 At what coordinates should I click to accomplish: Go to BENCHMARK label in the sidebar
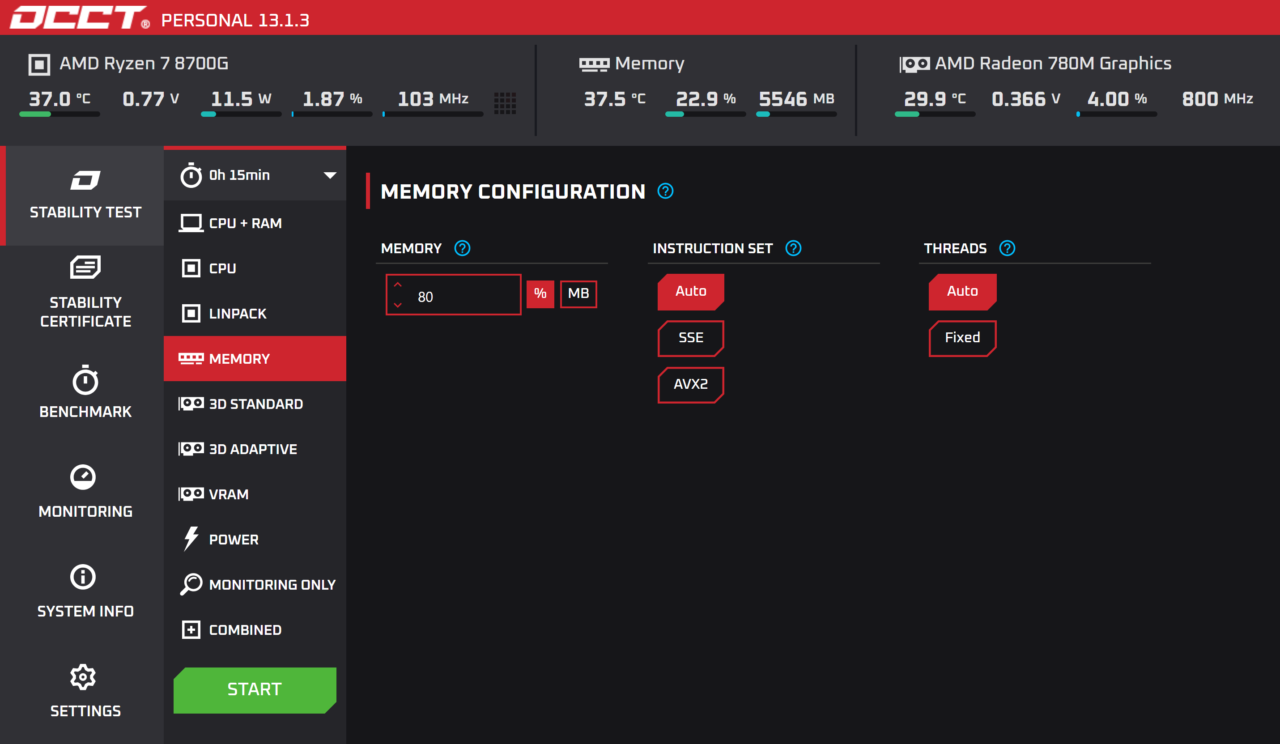[x=85, y=412]
